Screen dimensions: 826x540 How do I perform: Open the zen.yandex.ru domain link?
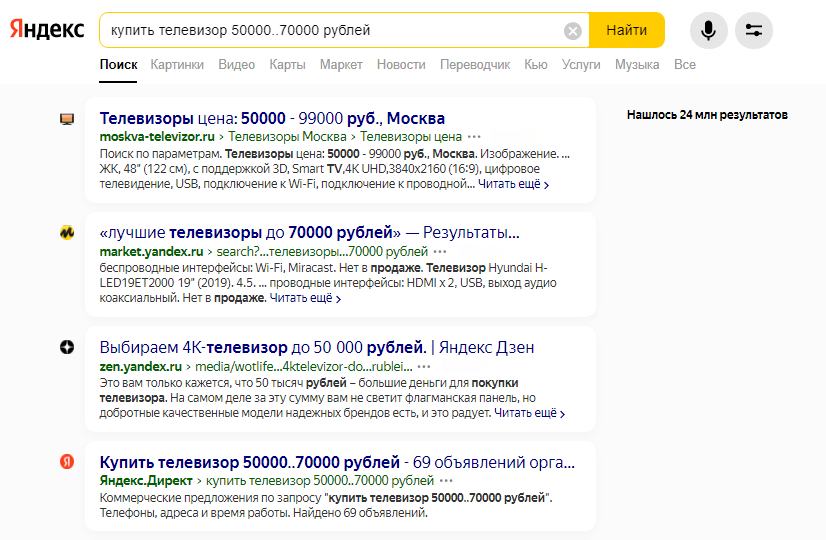tap(141, 367)
